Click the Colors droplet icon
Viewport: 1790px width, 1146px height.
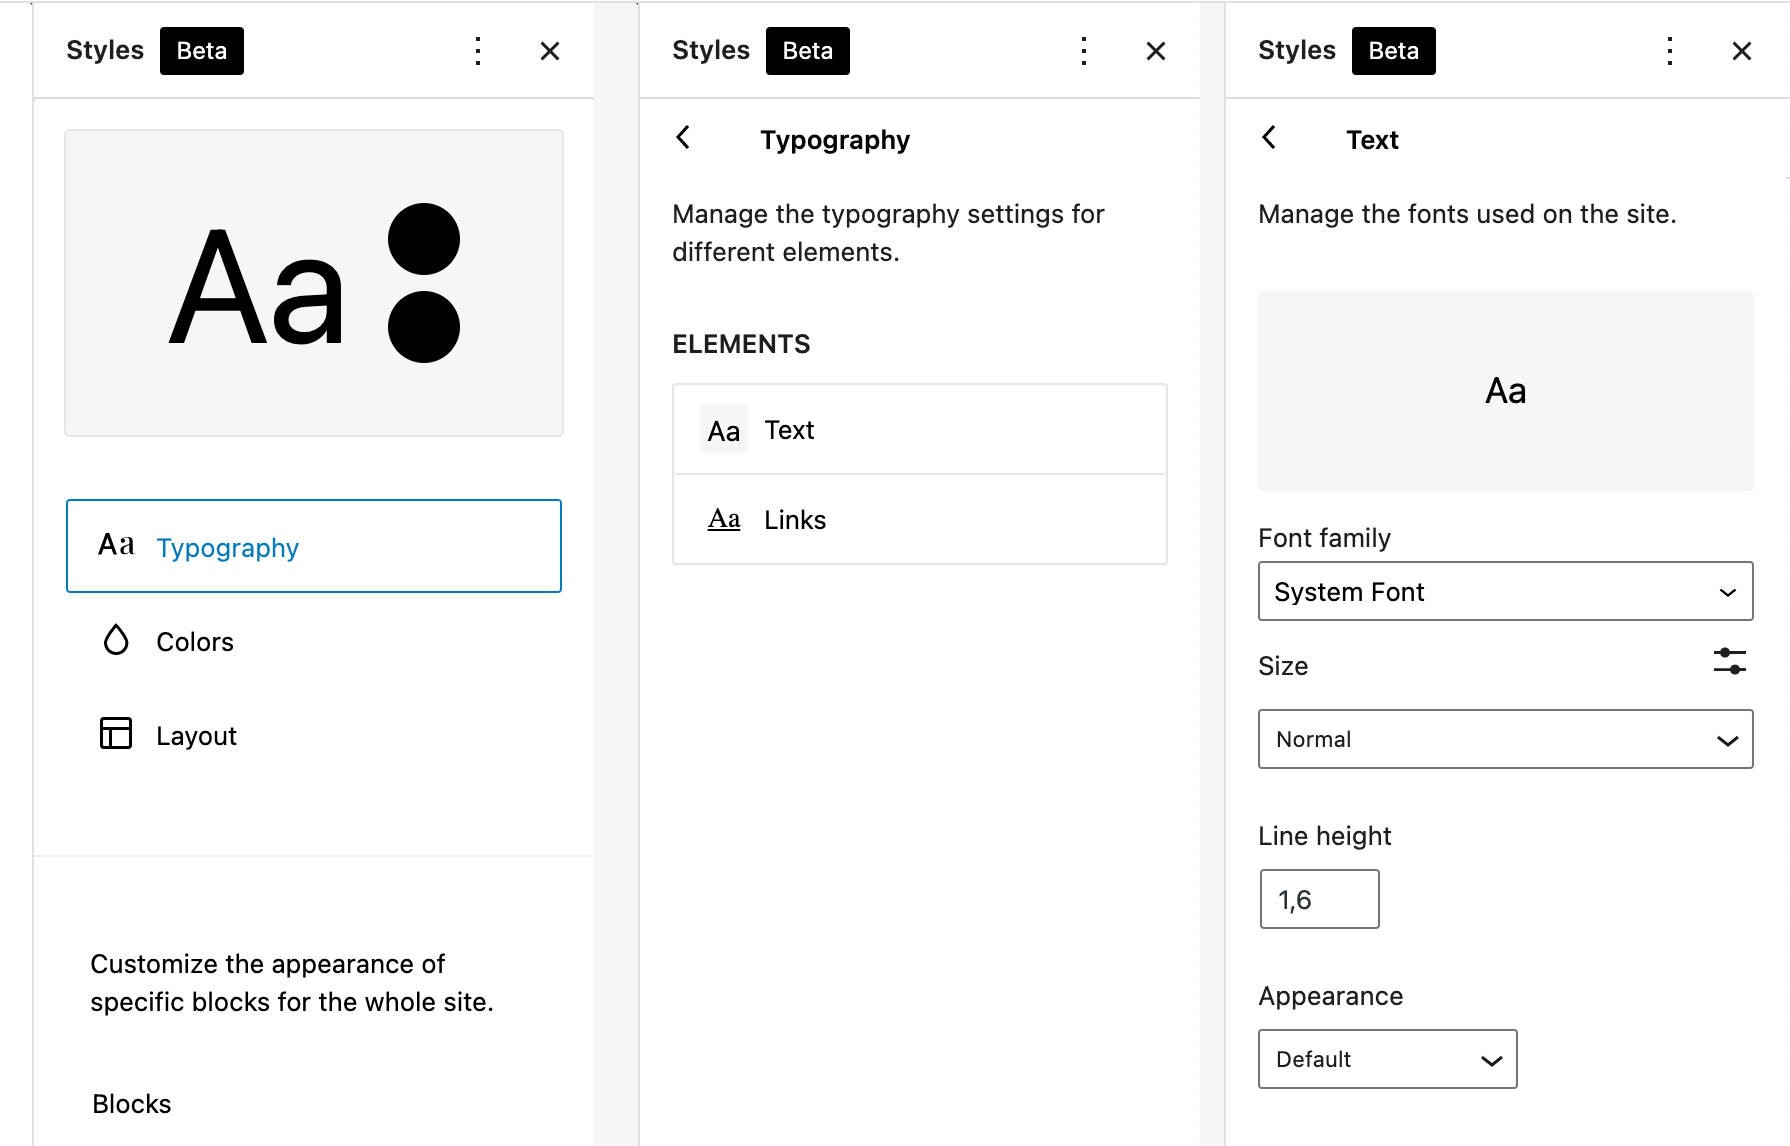coord(116,641)
